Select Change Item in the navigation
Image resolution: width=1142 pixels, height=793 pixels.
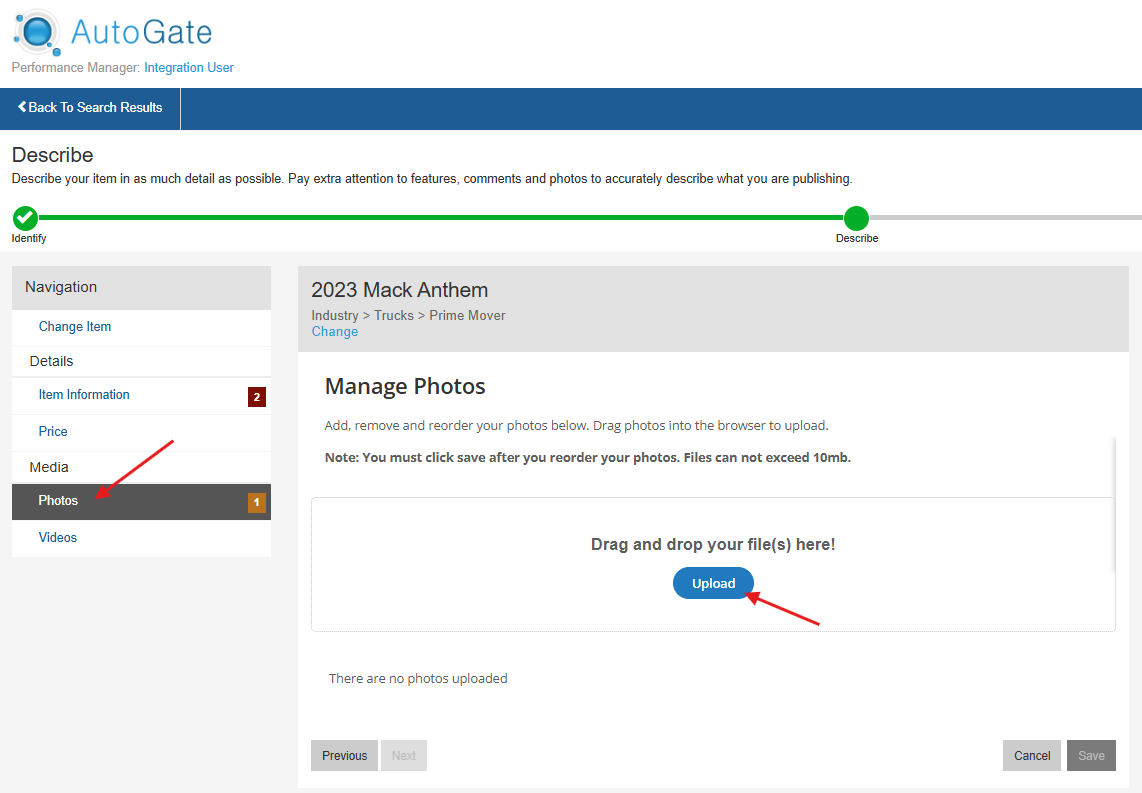pyautogui.click(x=75, y=327)
